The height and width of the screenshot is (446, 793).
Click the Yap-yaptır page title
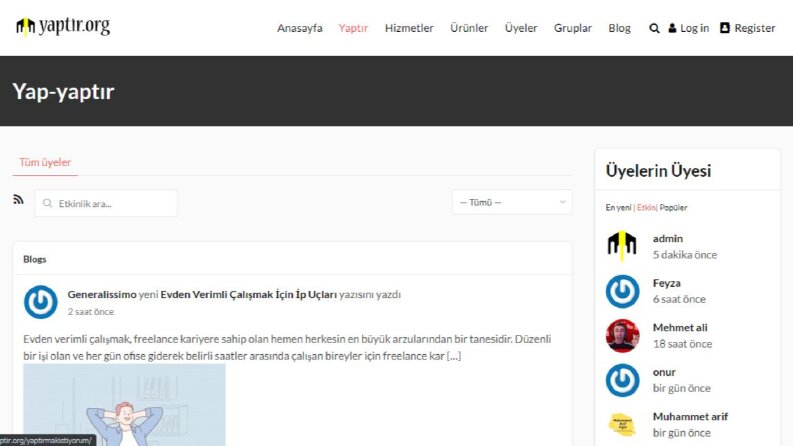coord(63,92)
